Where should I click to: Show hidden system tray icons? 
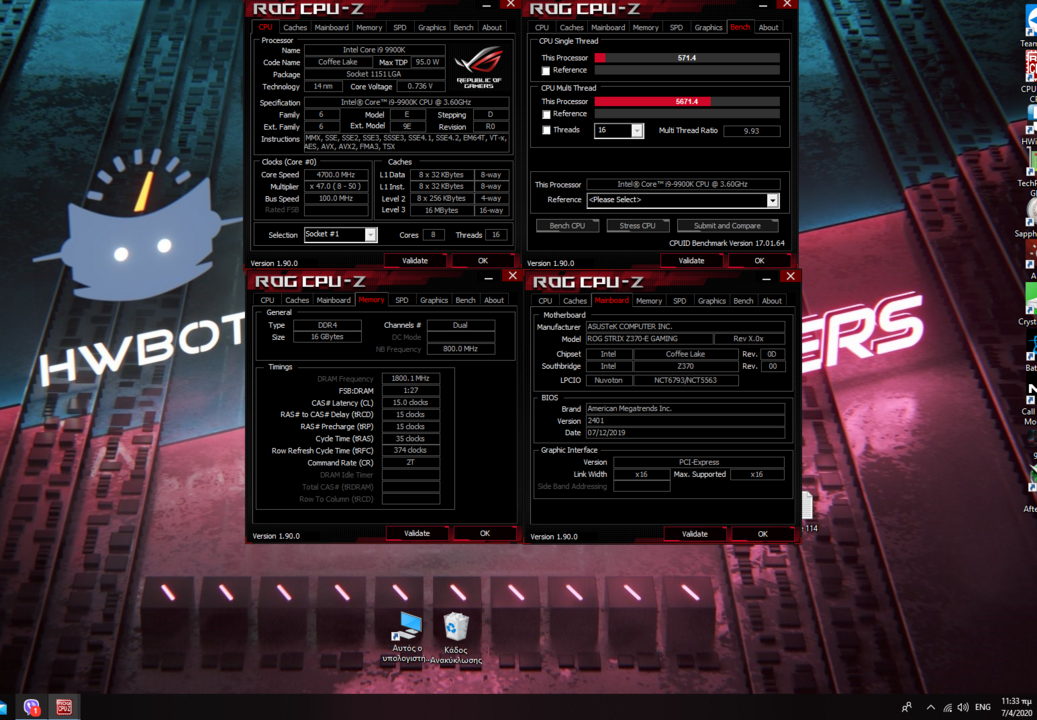(931, 707)
